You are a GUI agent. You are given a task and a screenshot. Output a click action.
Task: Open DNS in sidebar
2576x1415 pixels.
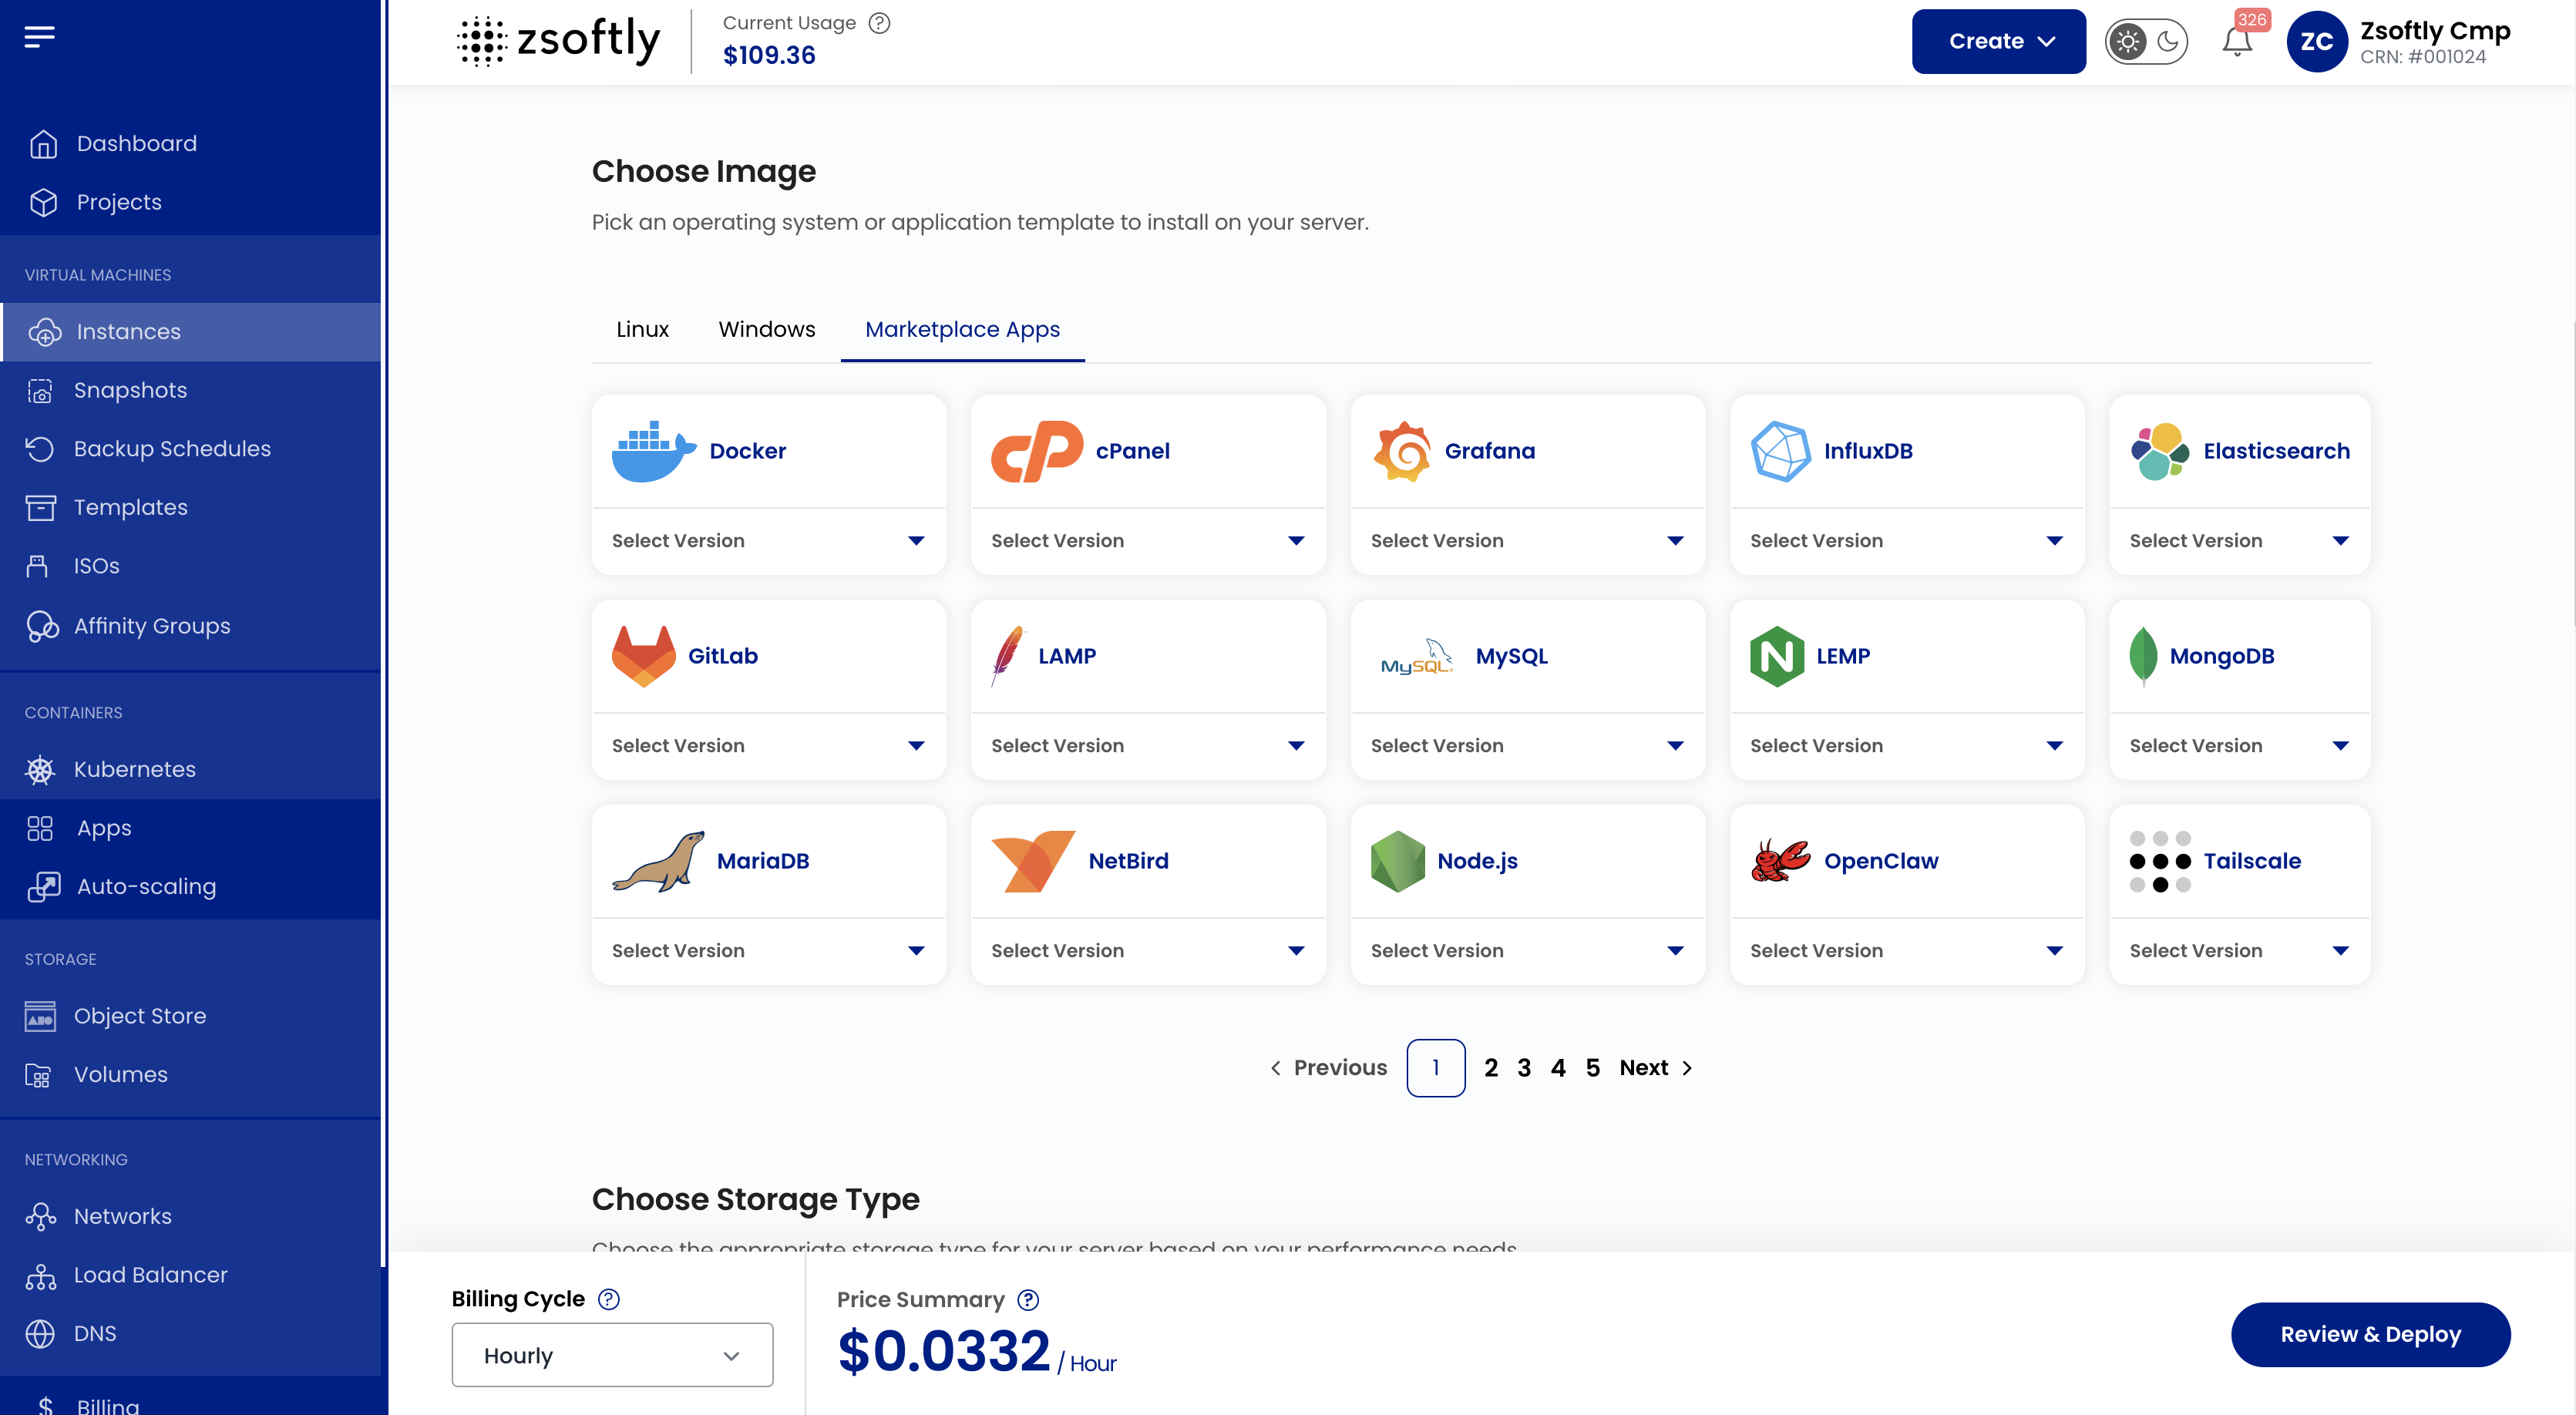pyautogui.click(x=190, y=1334)
